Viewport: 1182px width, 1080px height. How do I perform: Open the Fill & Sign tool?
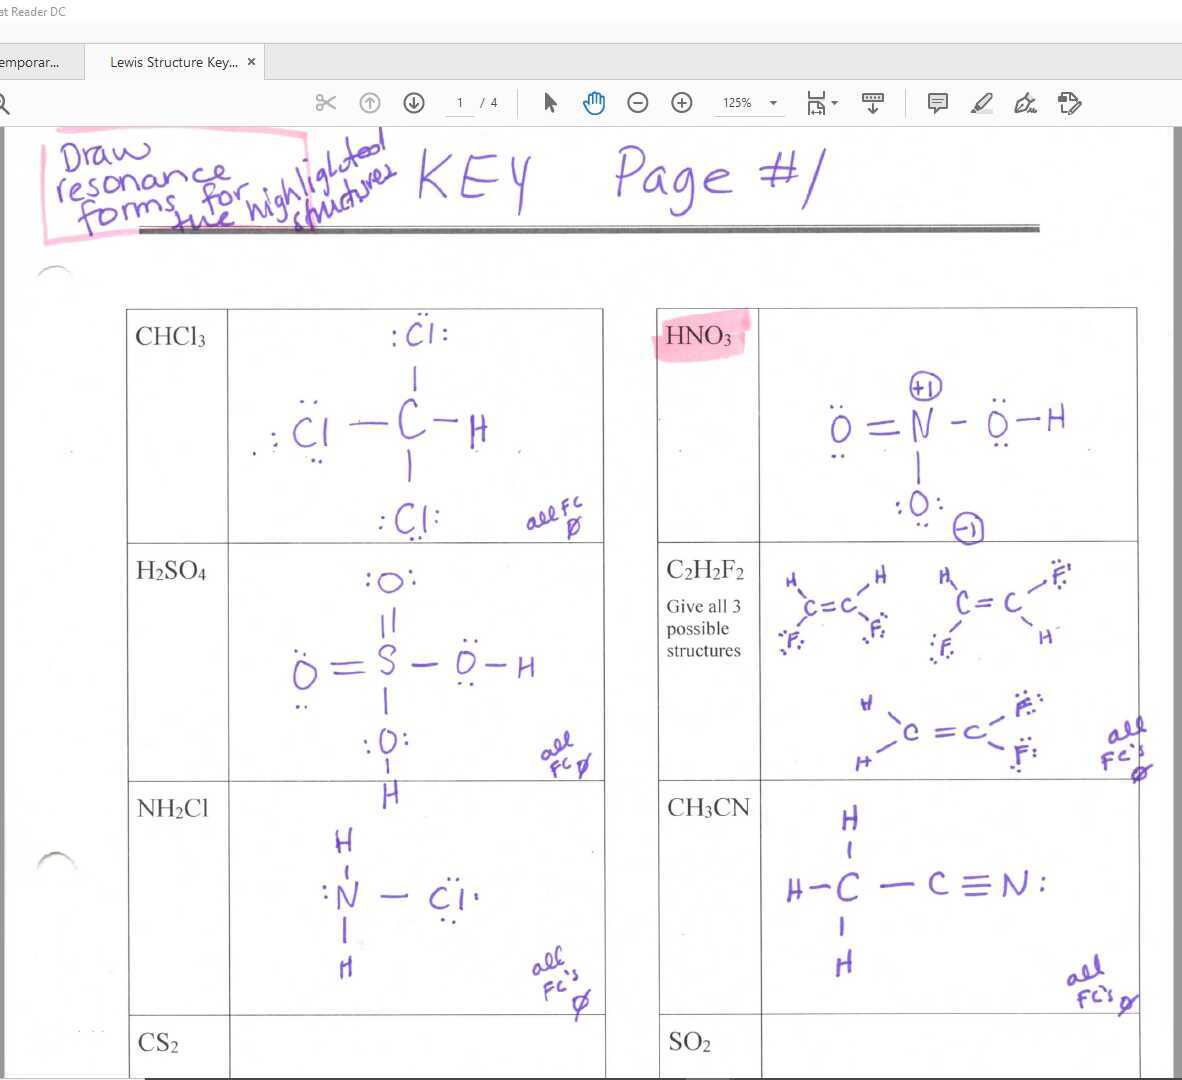click(x=1024, y=102)
